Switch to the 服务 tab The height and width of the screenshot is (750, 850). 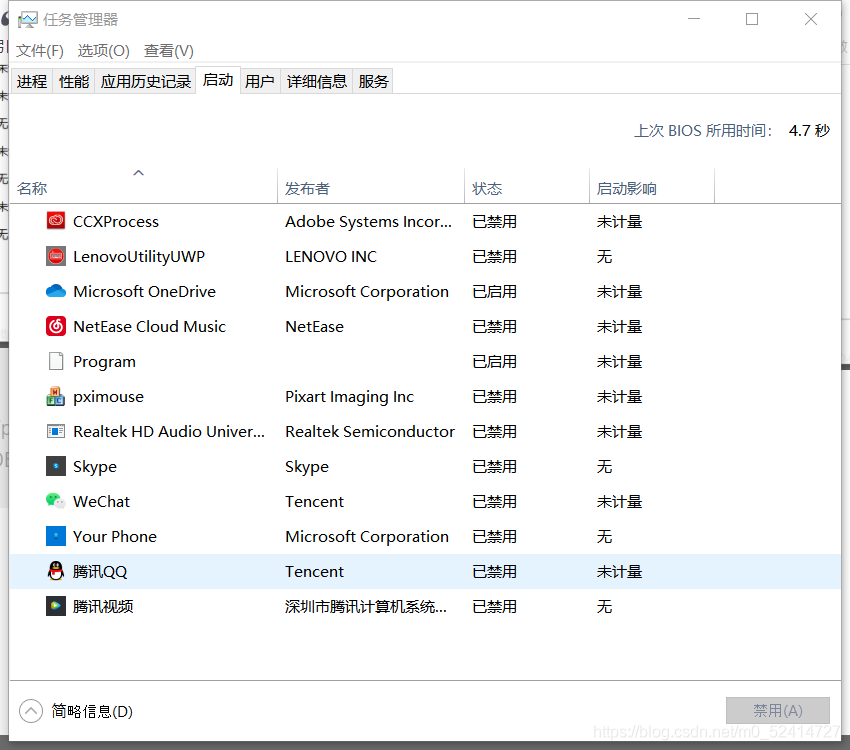(374, 81)
